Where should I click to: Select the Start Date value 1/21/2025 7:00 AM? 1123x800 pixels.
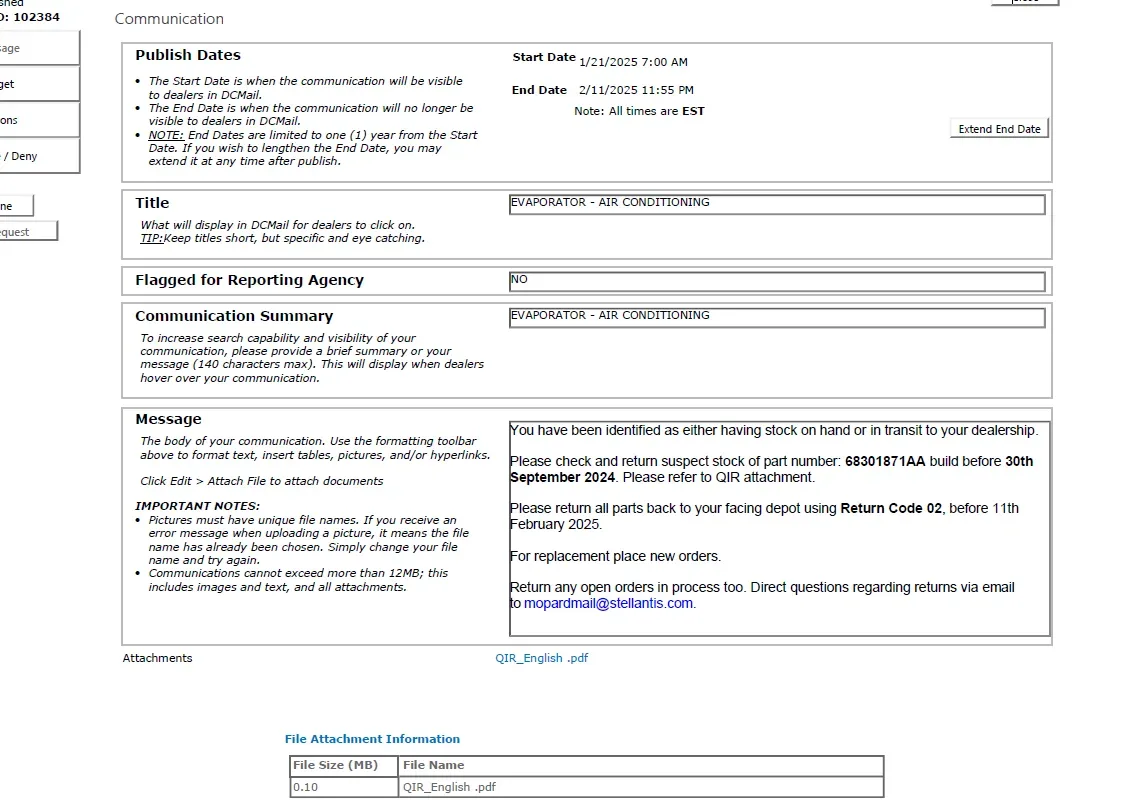[x=633, y=62]
